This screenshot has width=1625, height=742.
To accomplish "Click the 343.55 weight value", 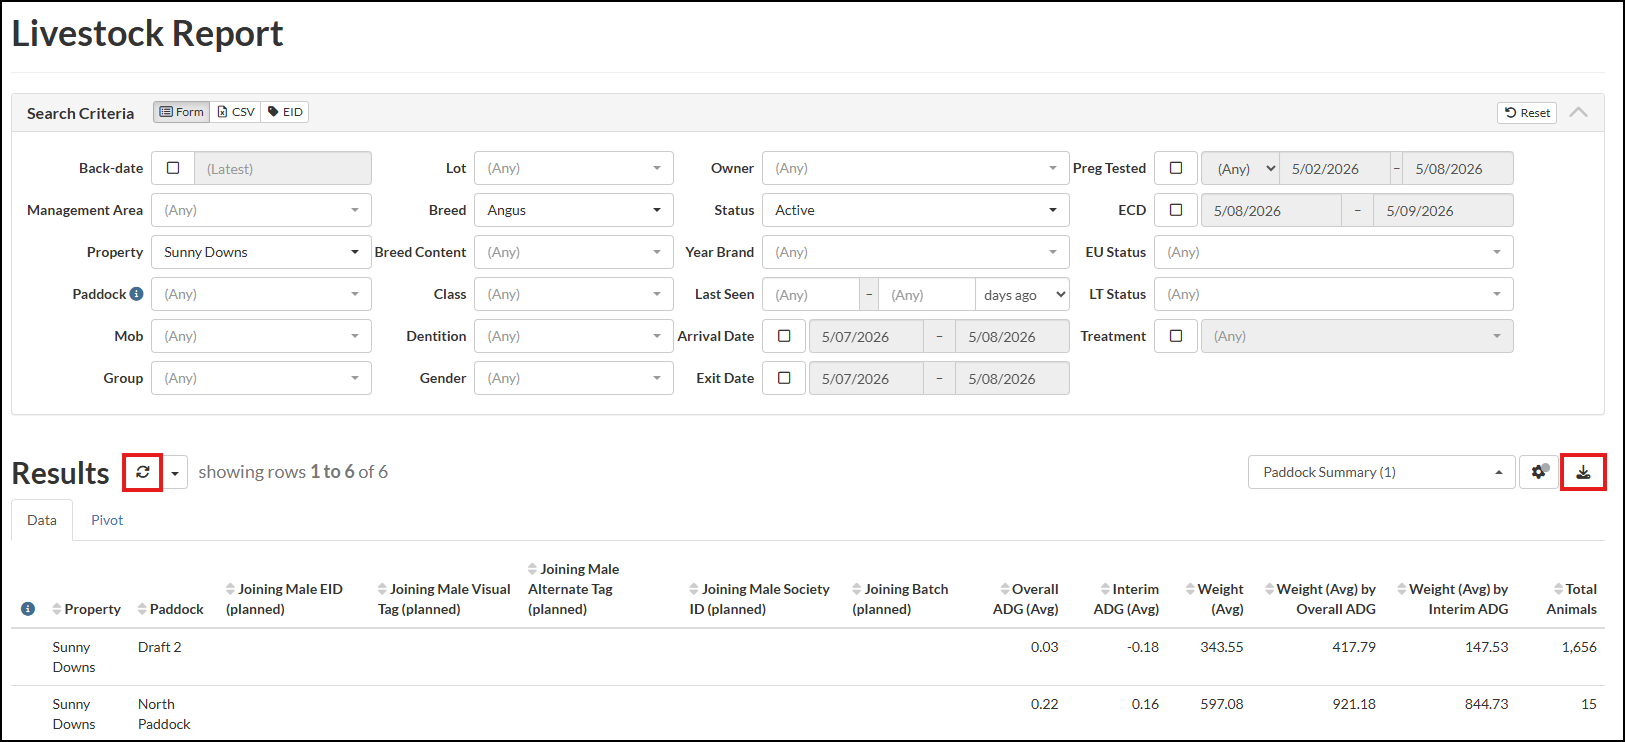I will 1222,647.
